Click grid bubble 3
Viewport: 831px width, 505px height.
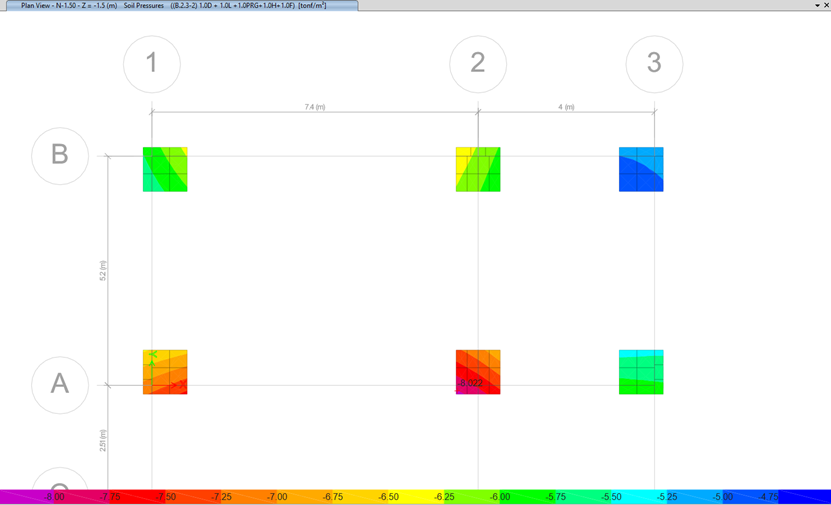[x=654, y=63]
